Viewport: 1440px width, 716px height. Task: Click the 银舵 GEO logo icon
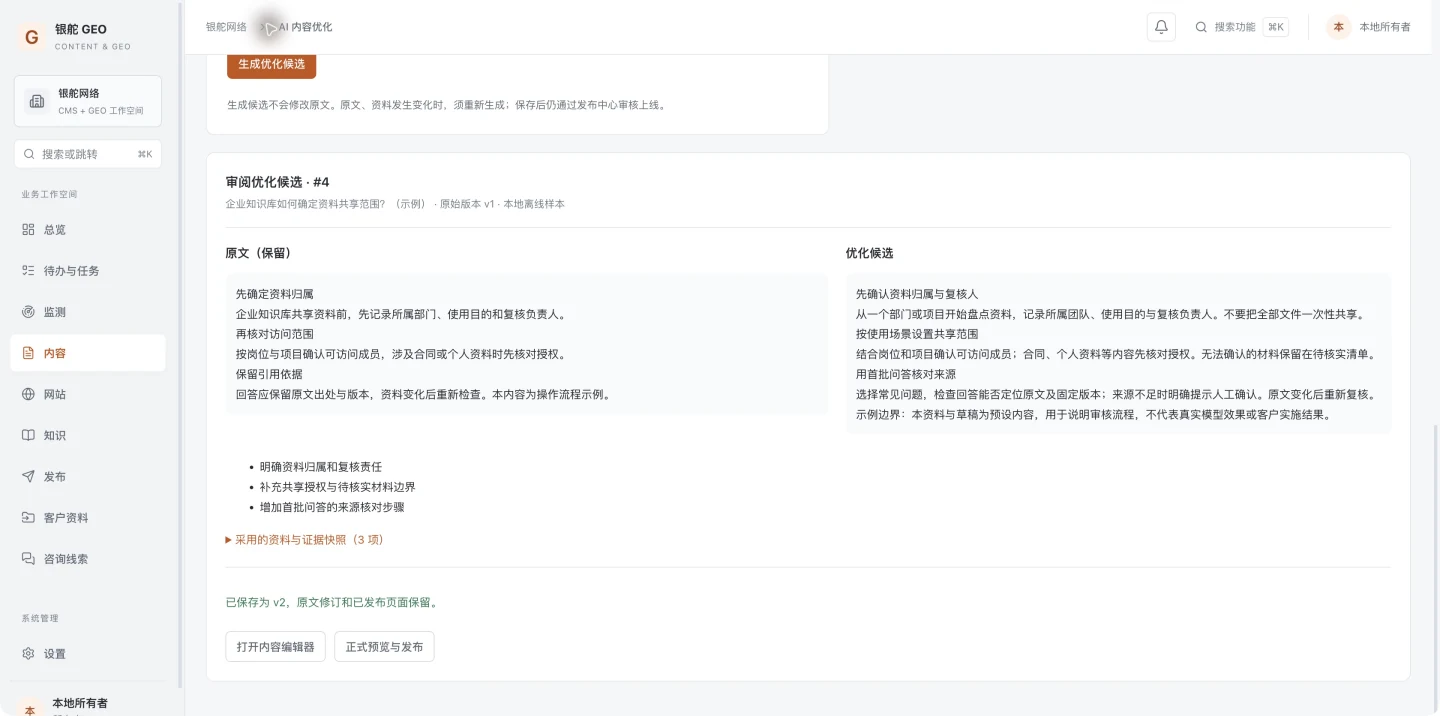[32, 37]
